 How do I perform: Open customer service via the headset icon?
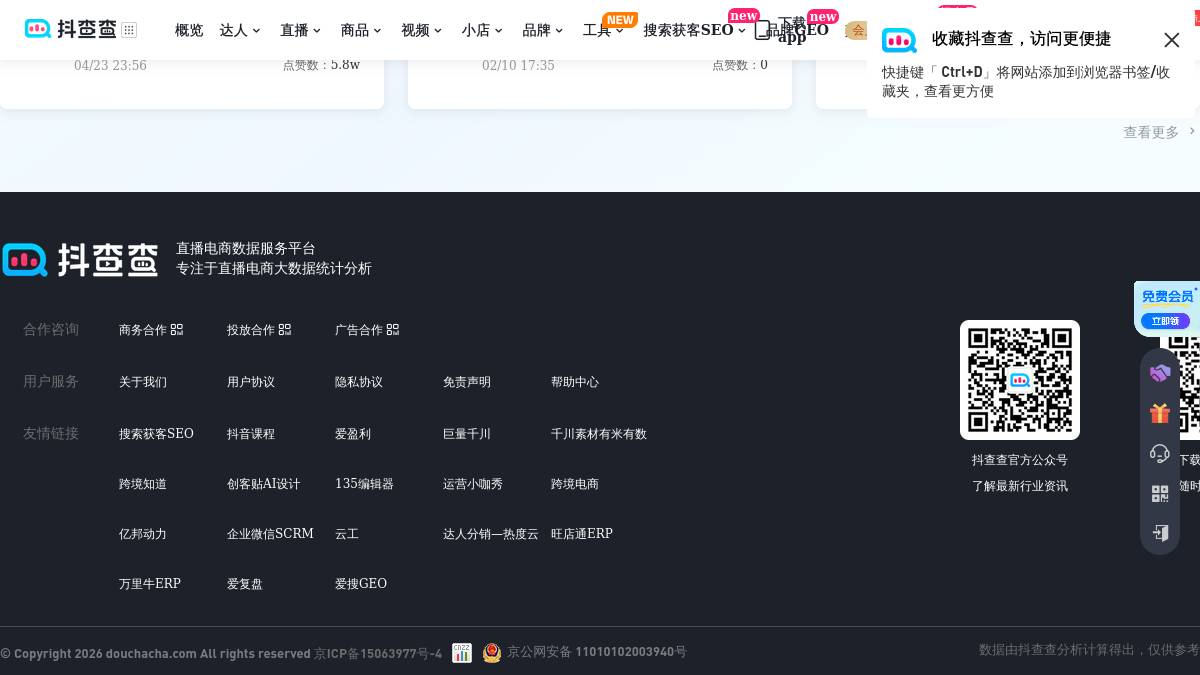point(1160,453)
